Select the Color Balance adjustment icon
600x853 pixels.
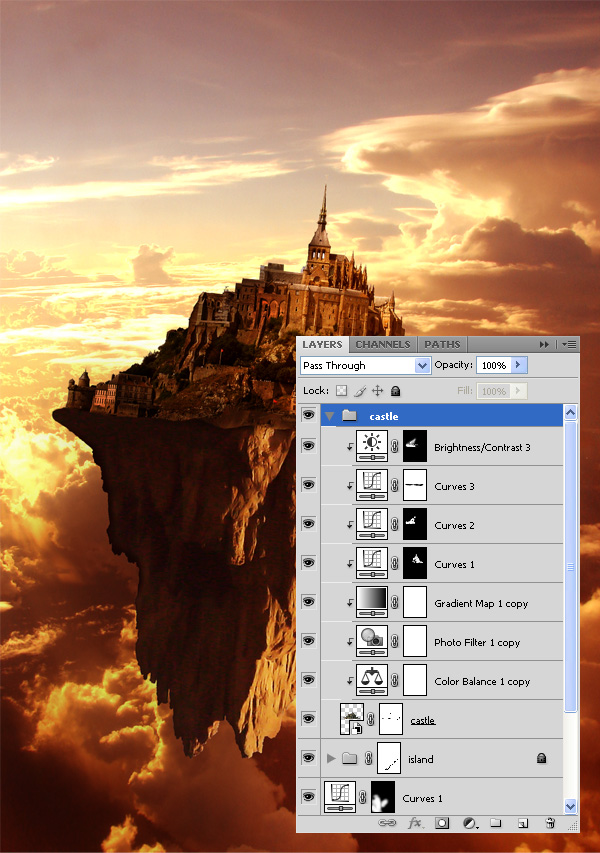[372, 680]
